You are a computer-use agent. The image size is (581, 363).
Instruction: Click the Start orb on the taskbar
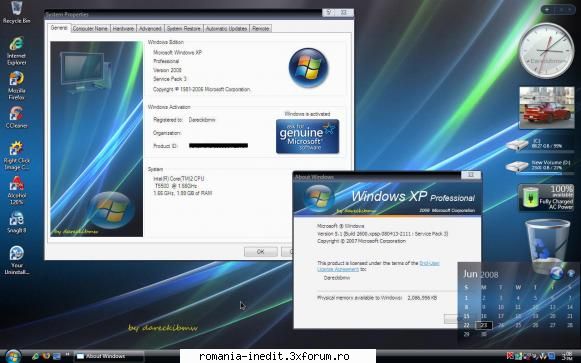[13, 356]
